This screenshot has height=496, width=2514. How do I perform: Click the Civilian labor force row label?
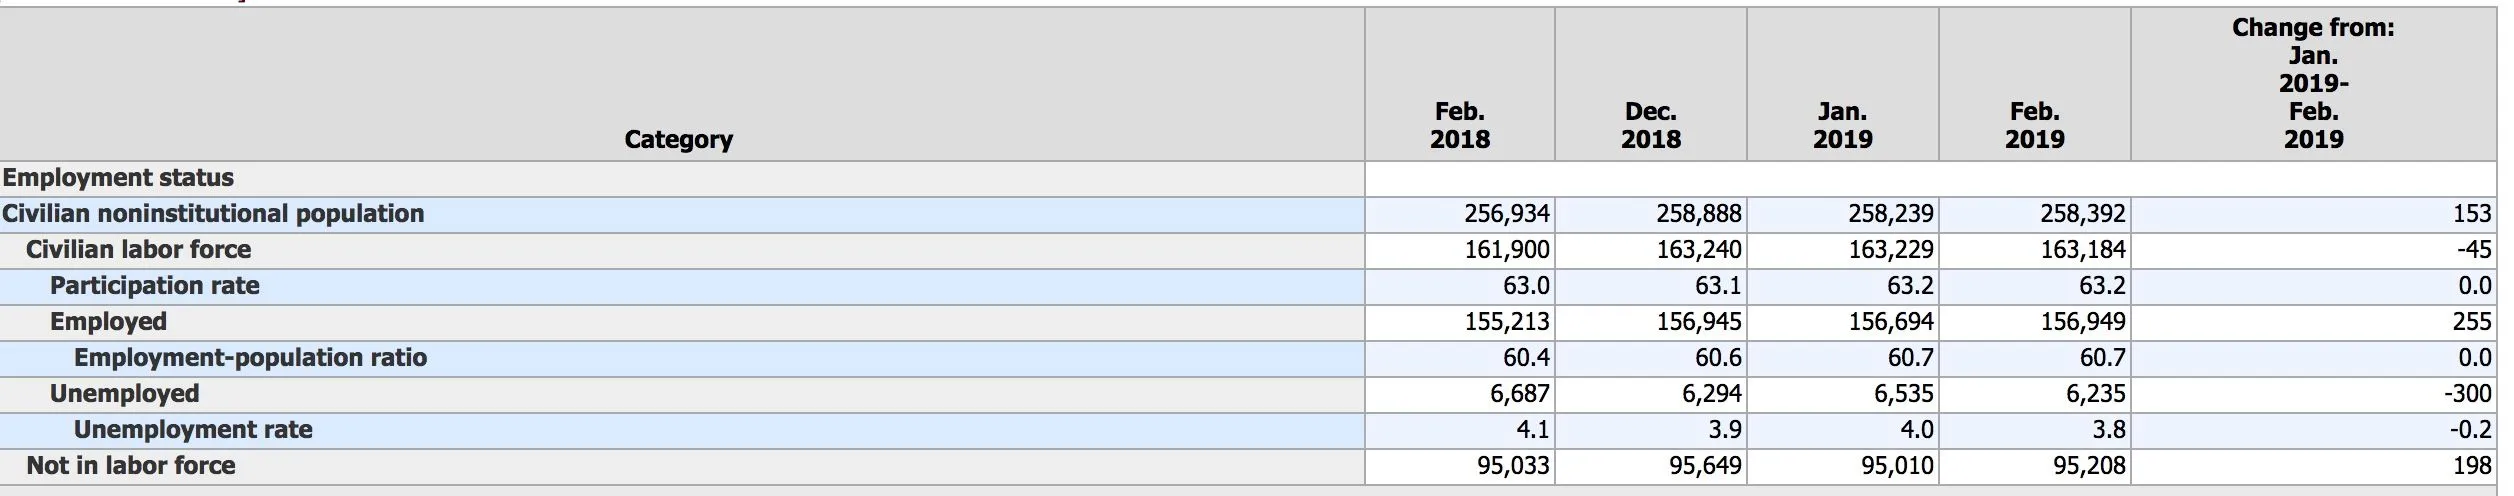click(138, 250)
